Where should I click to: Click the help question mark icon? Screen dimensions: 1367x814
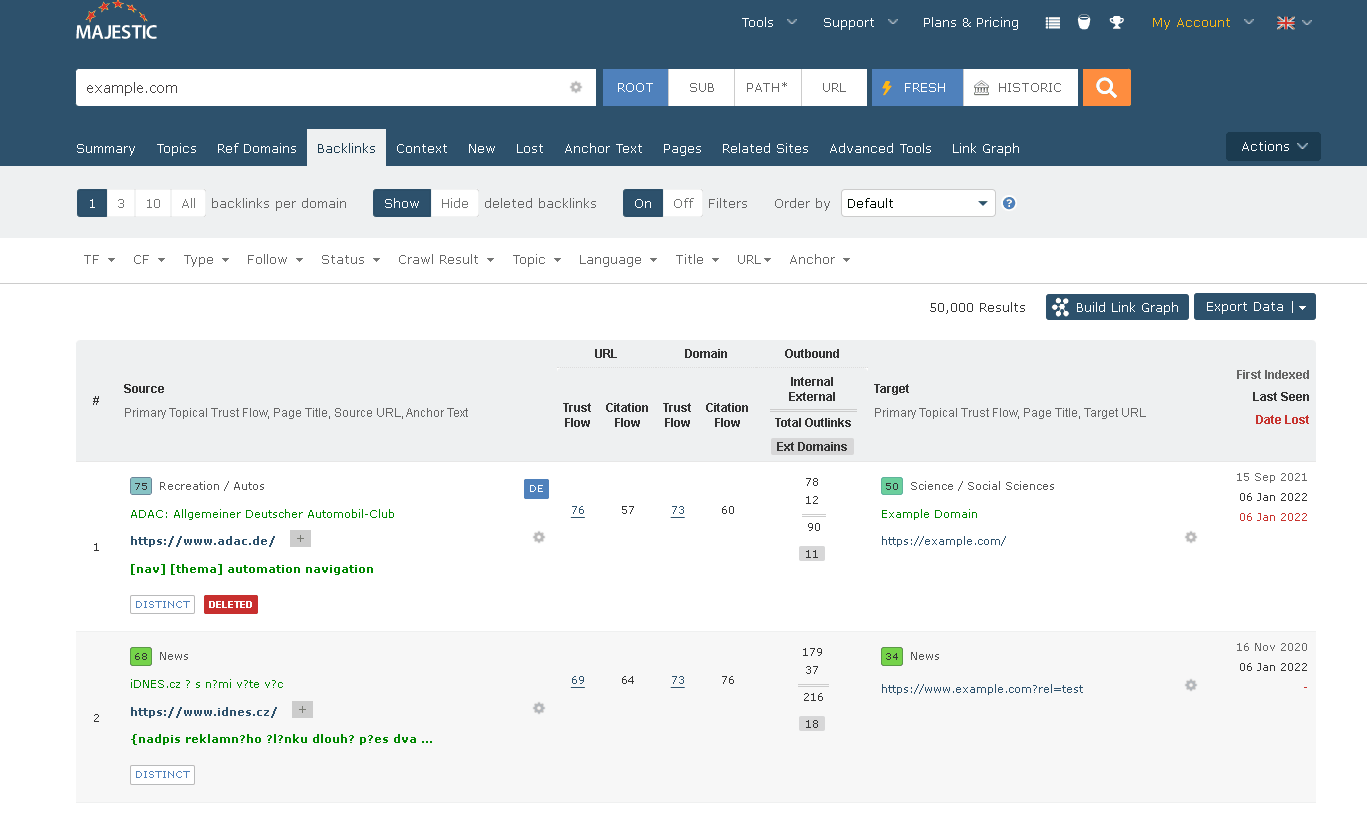tap(1009, 203)
